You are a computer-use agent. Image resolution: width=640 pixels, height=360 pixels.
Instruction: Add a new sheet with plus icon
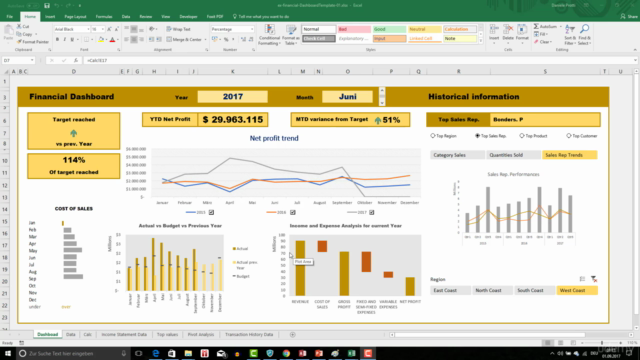click(x=292, y=335)
